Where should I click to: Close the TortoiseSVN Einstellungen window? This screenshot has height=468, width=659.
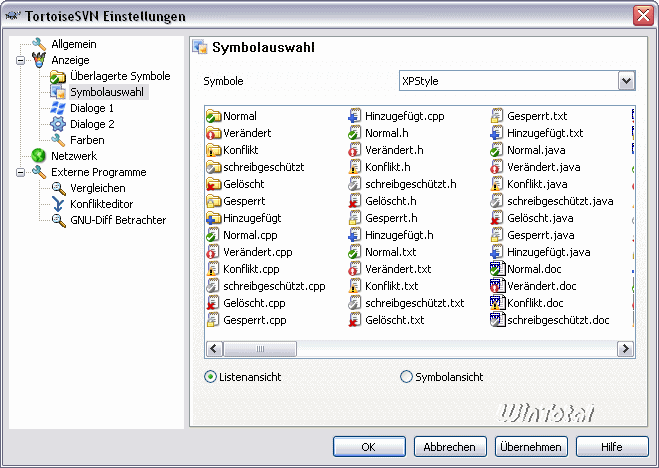(643, 16)
